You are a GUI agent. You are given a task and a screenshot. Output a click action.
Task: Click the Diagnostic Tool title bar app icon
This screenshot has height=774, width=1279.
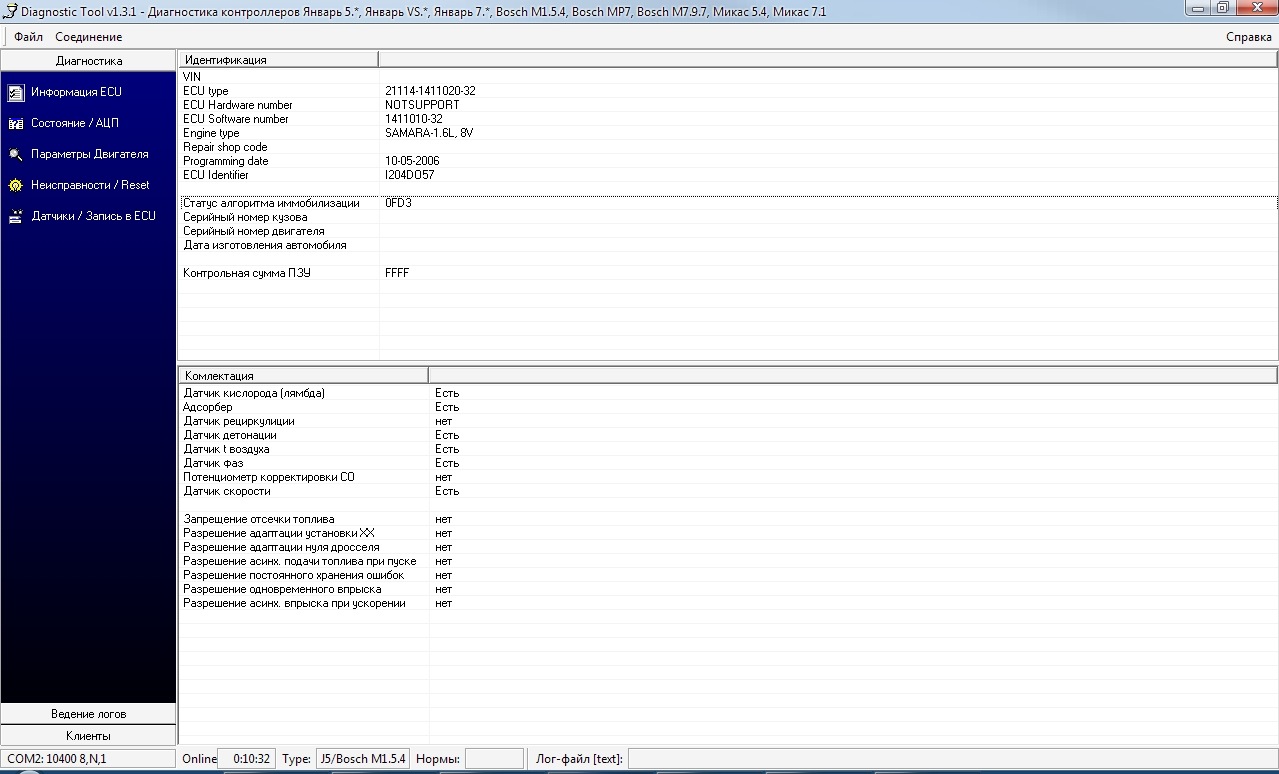[x=9, y=10]
